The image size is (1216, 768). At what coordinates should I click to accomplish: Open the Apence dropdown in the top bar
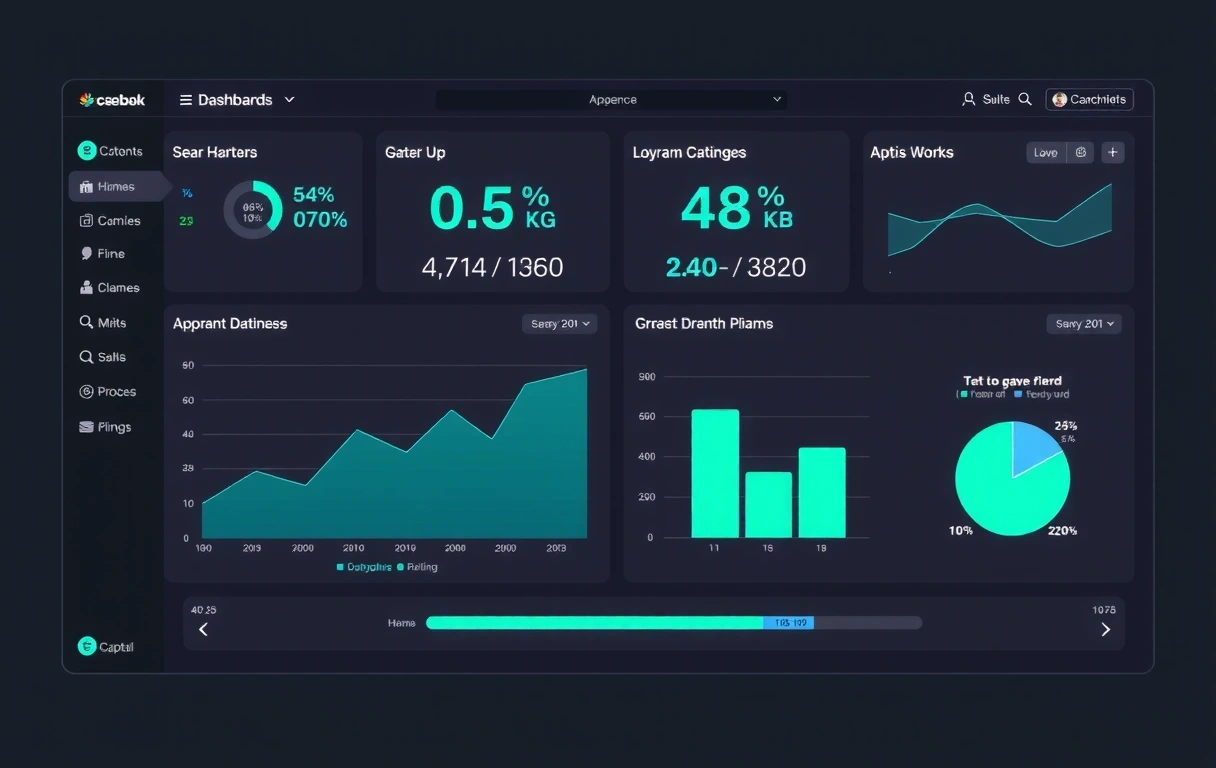pyautogui.click(x=611, y=99)
